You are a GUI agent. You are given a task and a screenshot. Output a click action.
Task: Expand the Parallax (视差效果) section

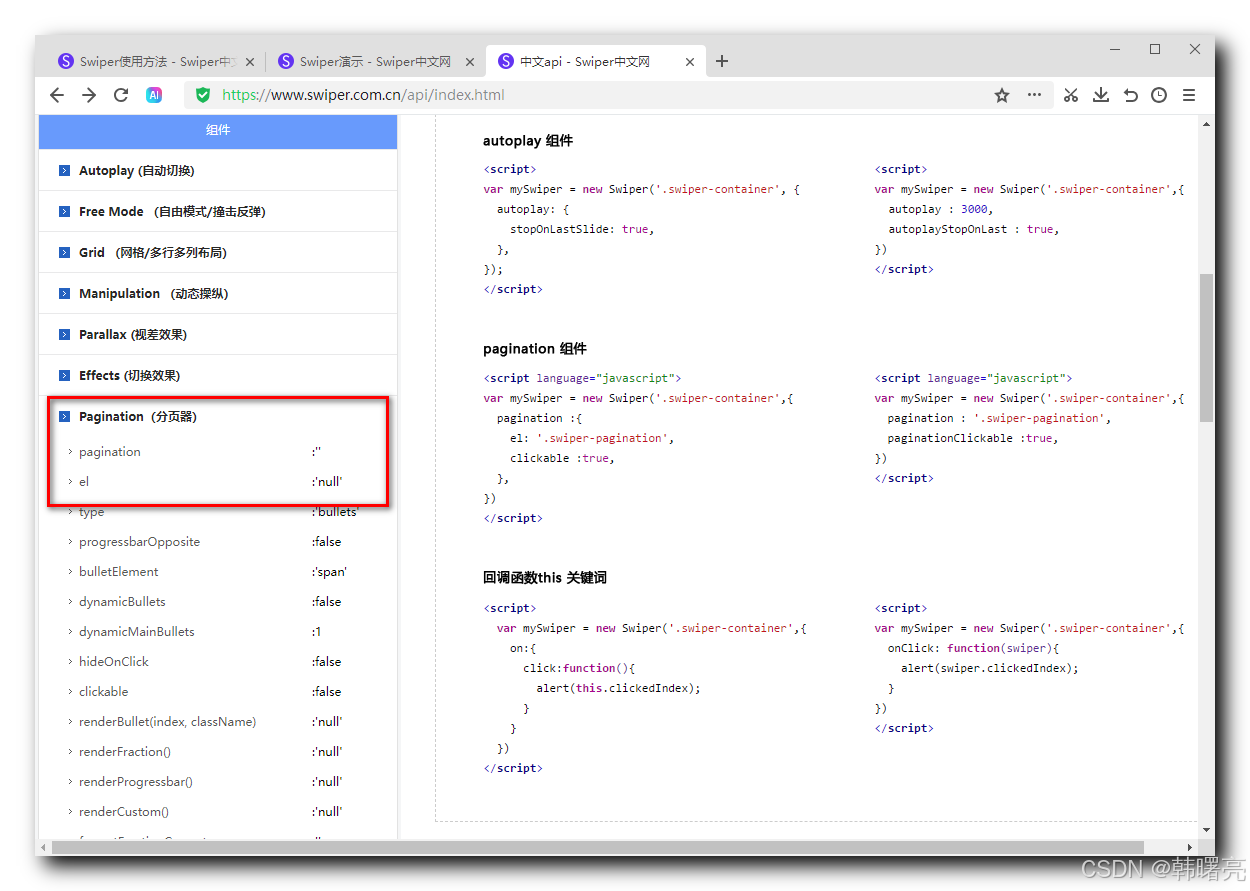(x=218, y=335)
